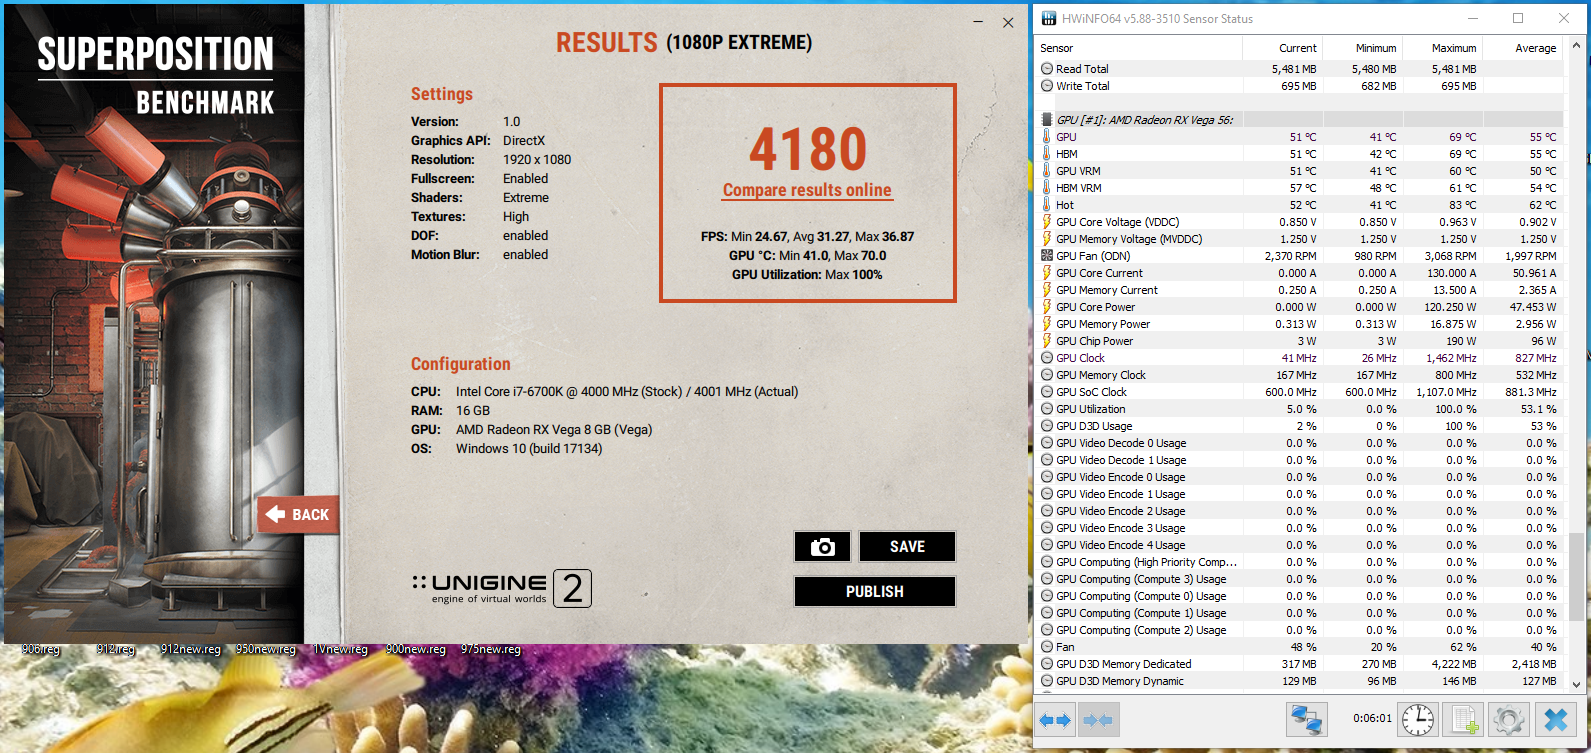Open the Compare results online link
This screenshot has width=1591, height=753.
tap(807, 190)
